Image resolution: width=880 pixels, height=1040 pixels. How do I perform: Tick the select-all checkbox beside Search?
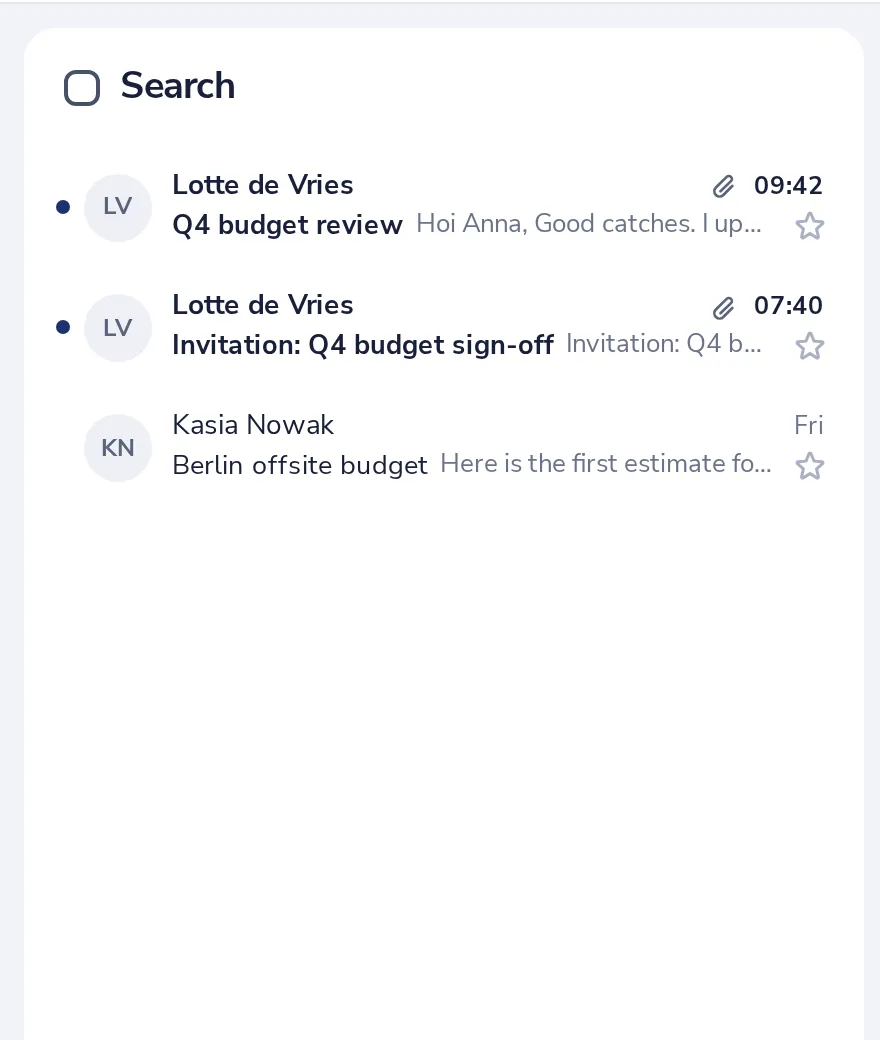tap(82, 88)
